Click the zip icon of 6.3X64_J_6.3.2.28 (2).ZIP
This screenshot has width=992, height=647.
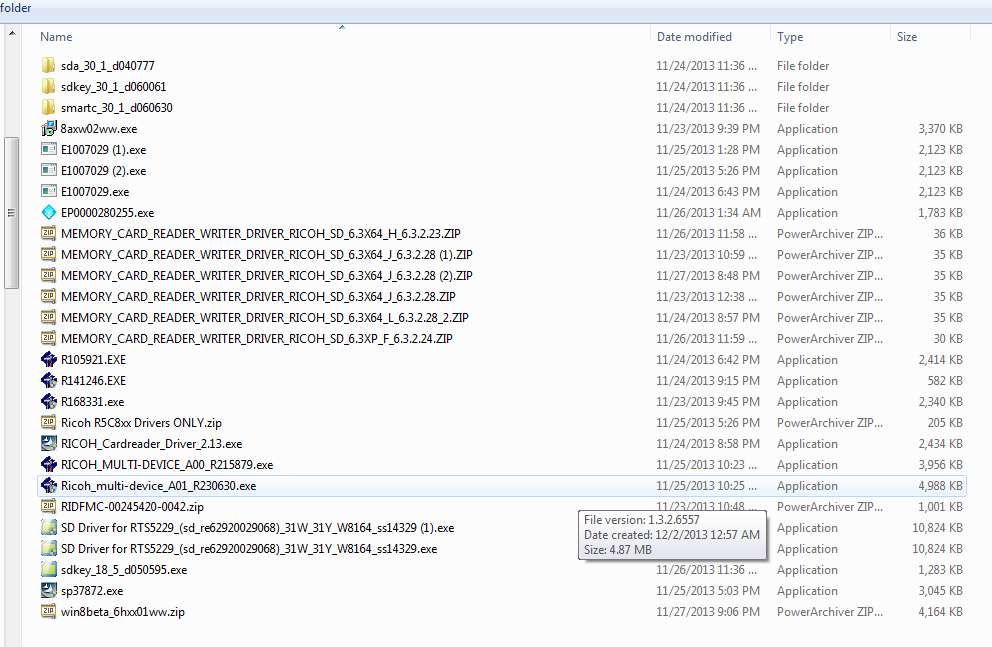[49, 275]
